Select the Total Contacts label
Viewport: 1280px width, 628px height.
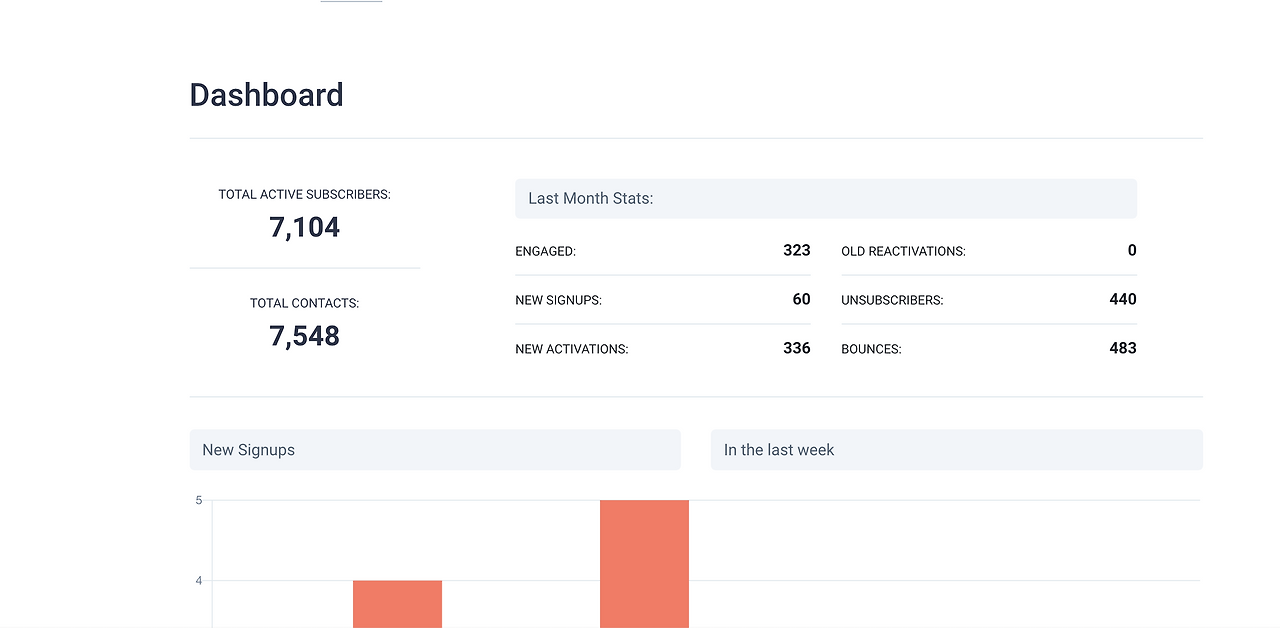click(x=304, y=303)
